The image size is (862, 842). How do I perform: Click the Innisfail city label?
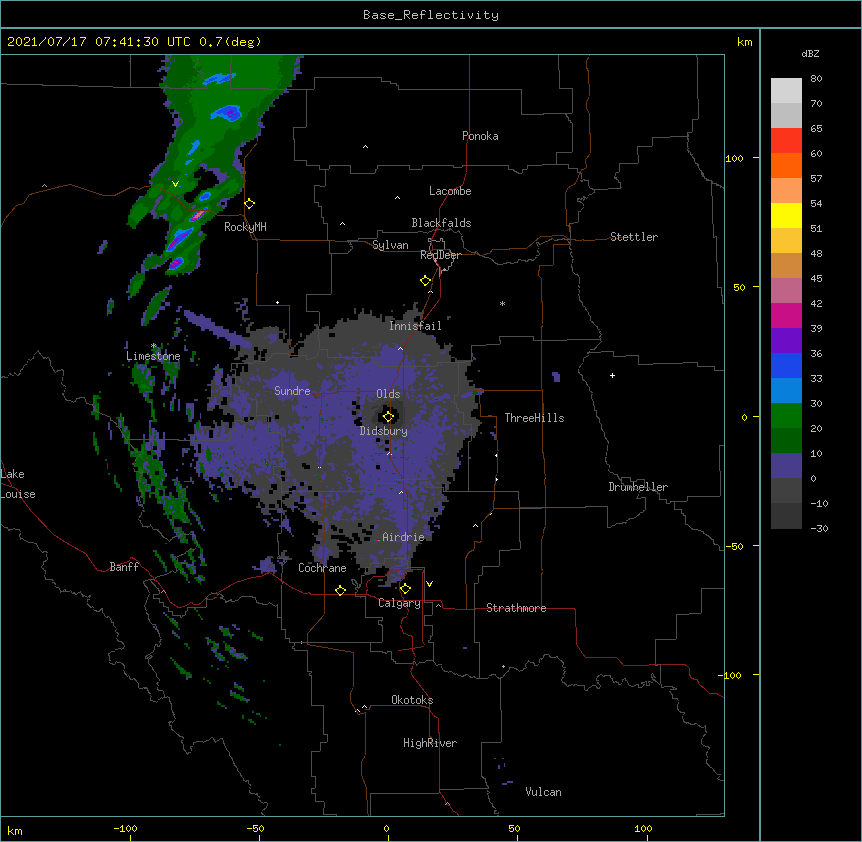click(415, 326)
